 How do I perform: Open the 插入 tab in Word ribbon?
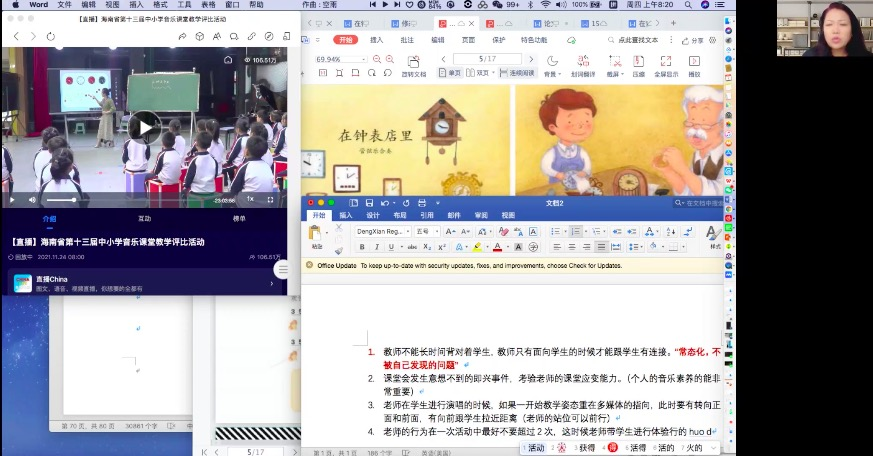346,215
